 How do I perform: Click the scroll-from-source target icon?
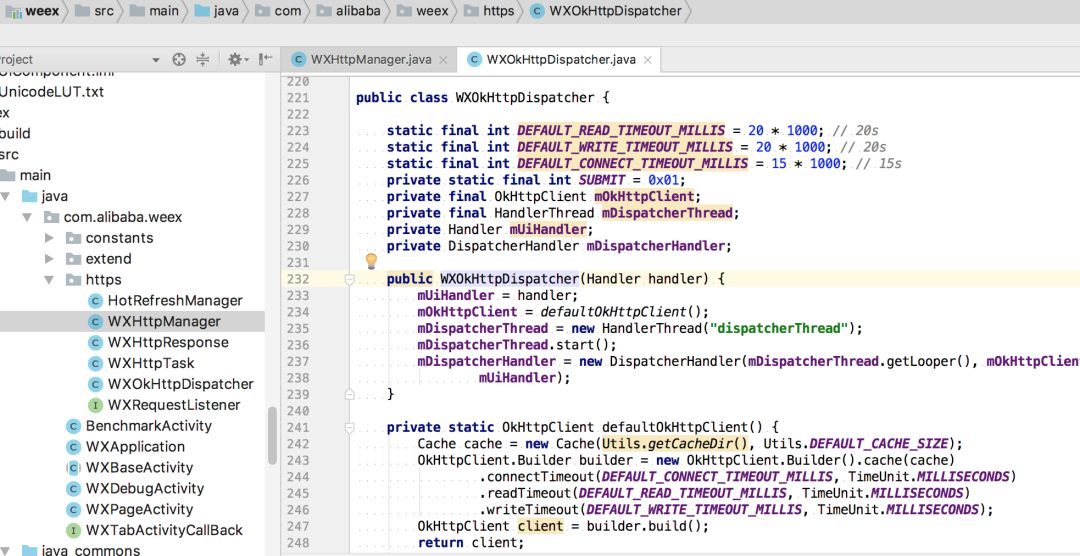tap(179, 59)
